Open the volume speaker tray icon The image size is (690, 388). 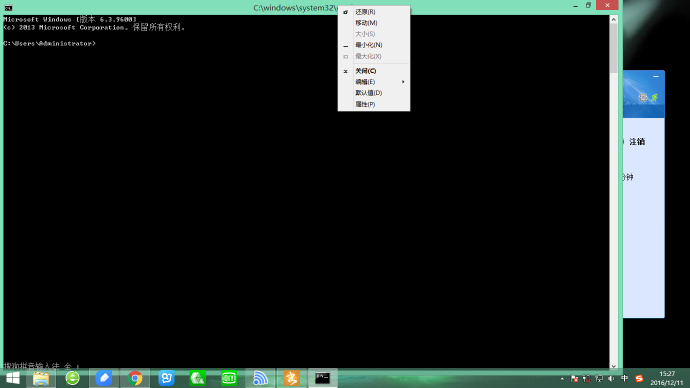(x=611, y=378)
